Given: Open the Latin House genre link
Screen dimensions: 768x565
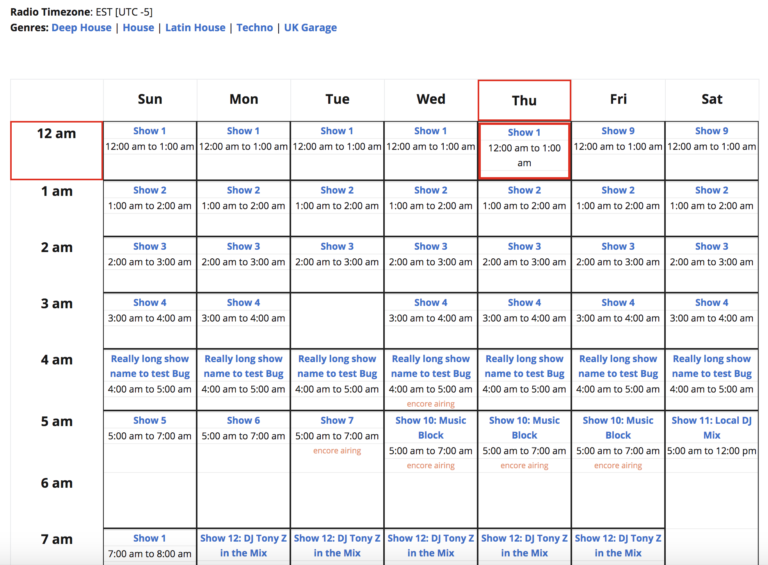Looking at the screenshot, I should pyautogui.click(x=195, y=27).
